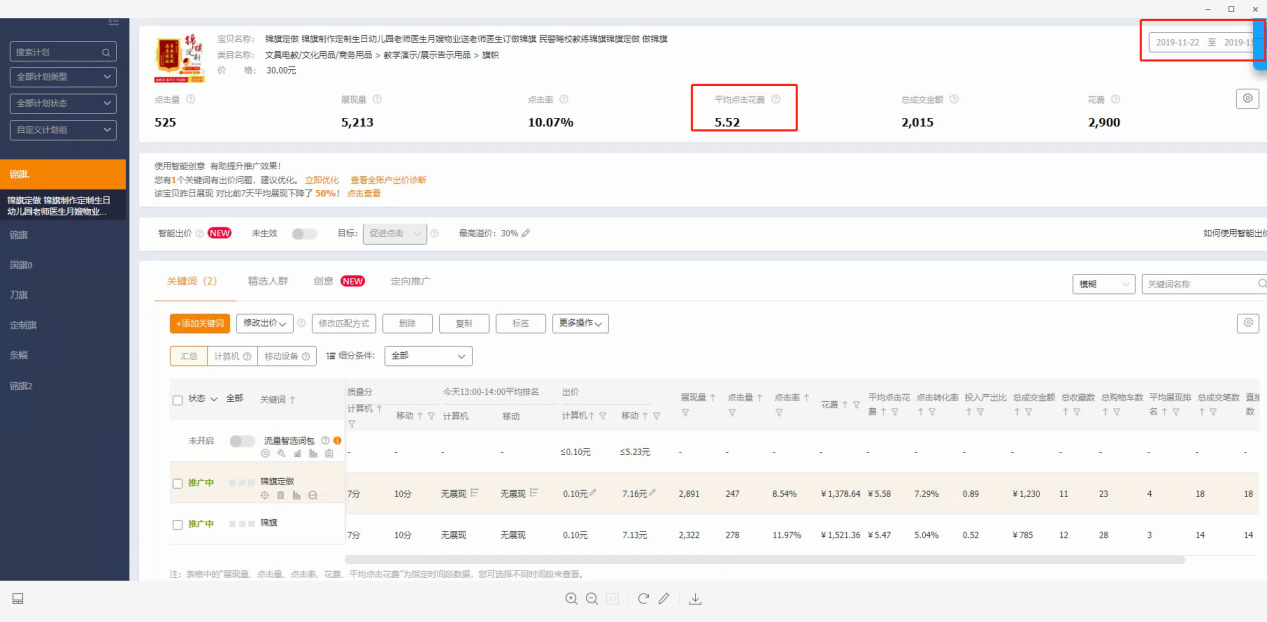Open the gear settings beside 花费 metric
Screen dimensions: 1267x622
(x=1246, y=98)
